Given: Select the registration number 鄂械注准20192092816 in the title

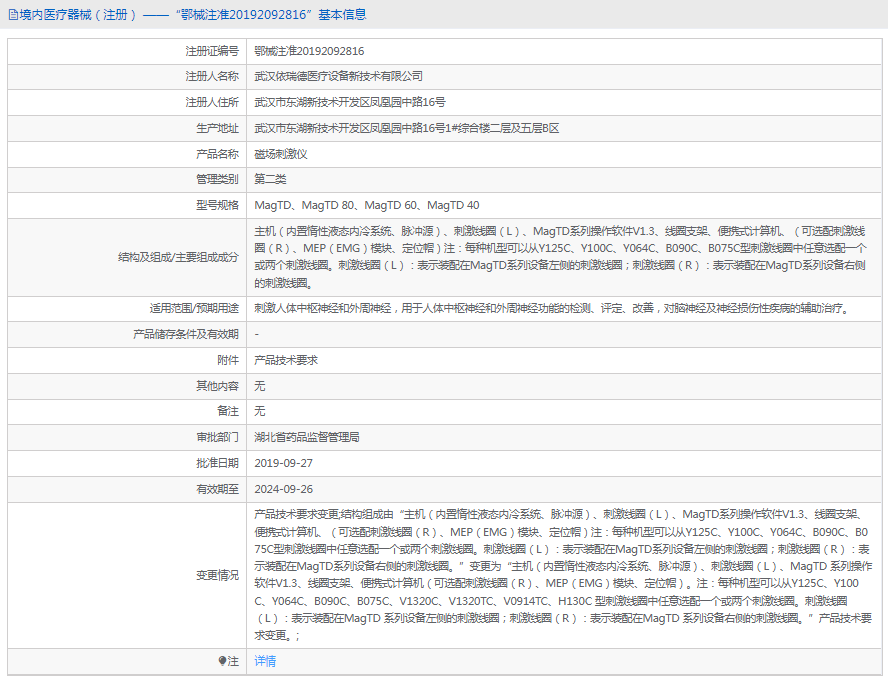Looking at the screenshot, I should click(245, 14).
